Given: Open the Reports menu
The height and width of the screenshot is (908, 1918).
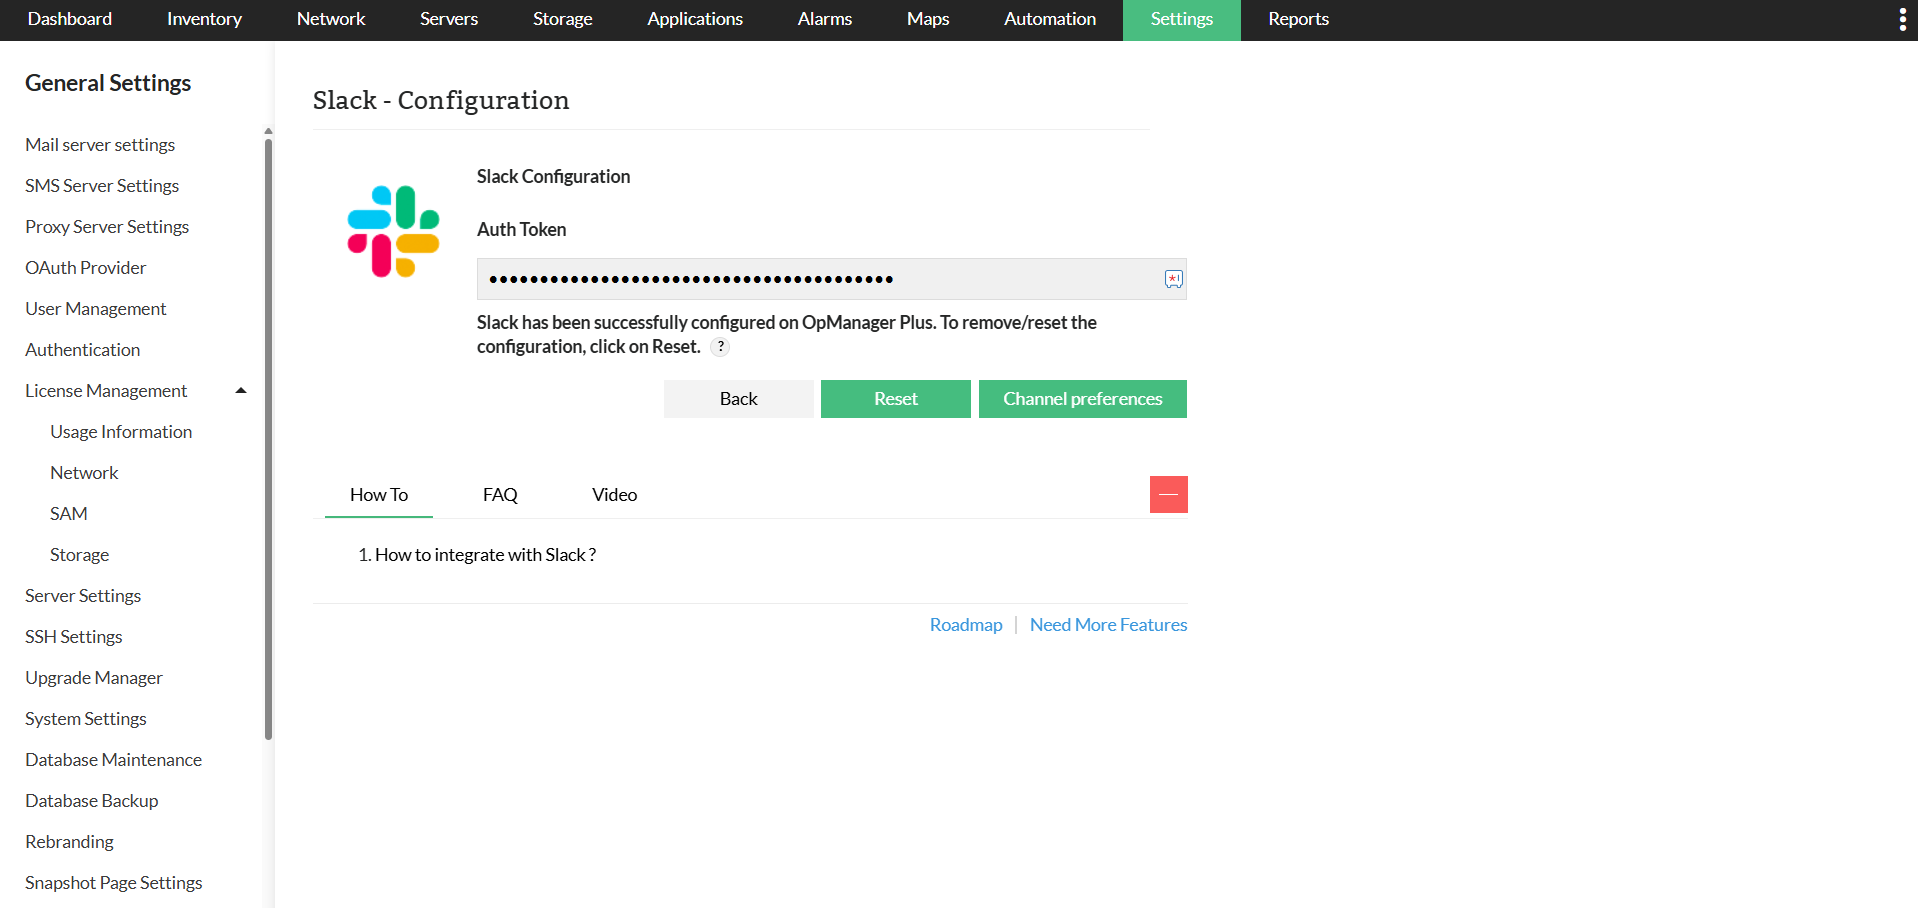Looking at the screenshot, I should pyautogui.click(x=1299, y=20).
